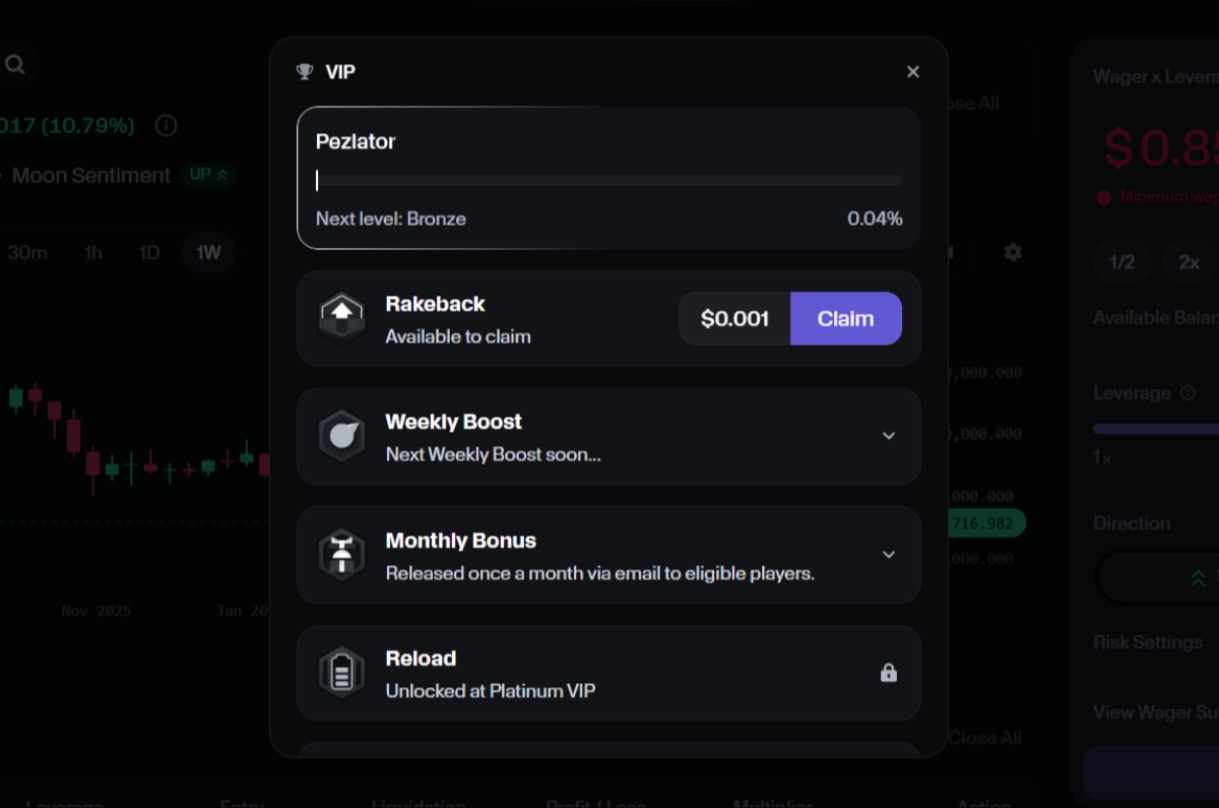This screenshot has width=1219, height=808.
Task: Expand the Weekly Boost section
Action: click(x=889, y=436)
